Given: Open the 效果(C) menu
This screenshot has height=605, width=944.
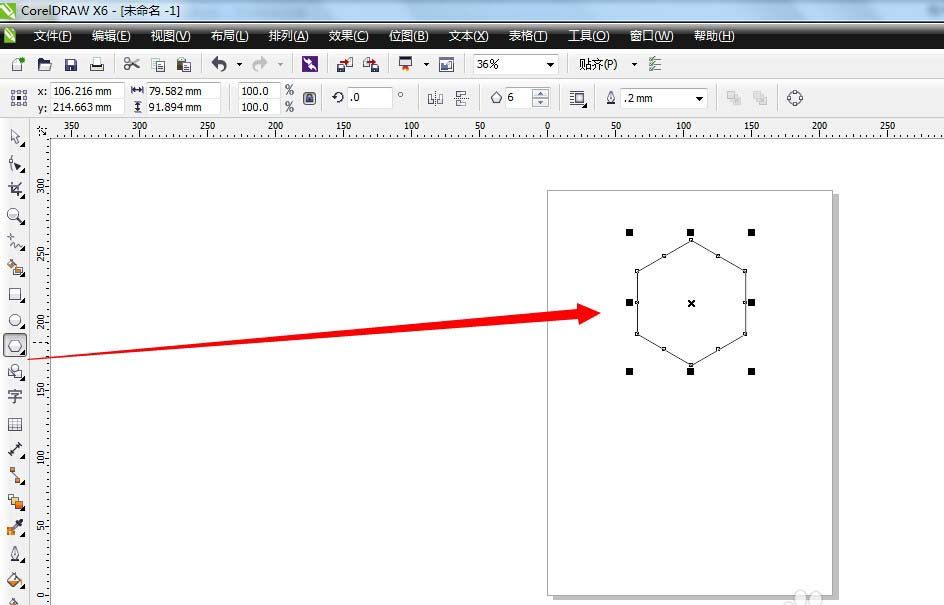Looking at the screenshot, I should coord(348,36).
